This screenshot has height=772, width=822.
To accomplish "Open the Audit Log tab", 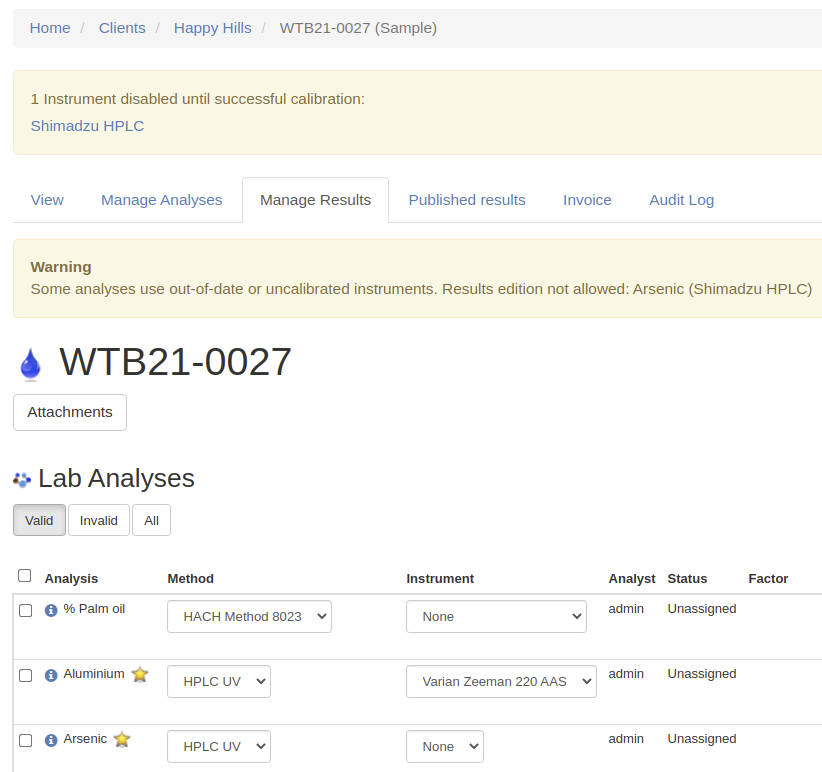I will pos(681,200).
